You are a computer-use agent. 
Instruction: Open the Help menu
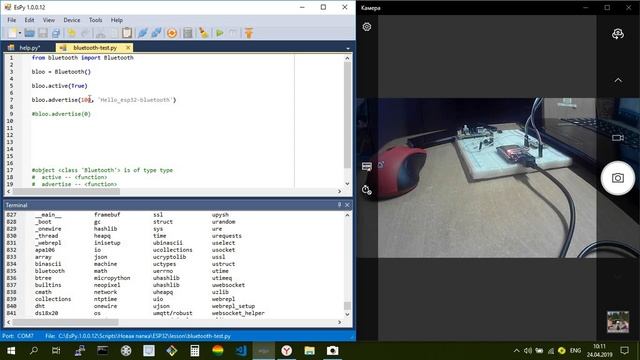pos(117,20)
